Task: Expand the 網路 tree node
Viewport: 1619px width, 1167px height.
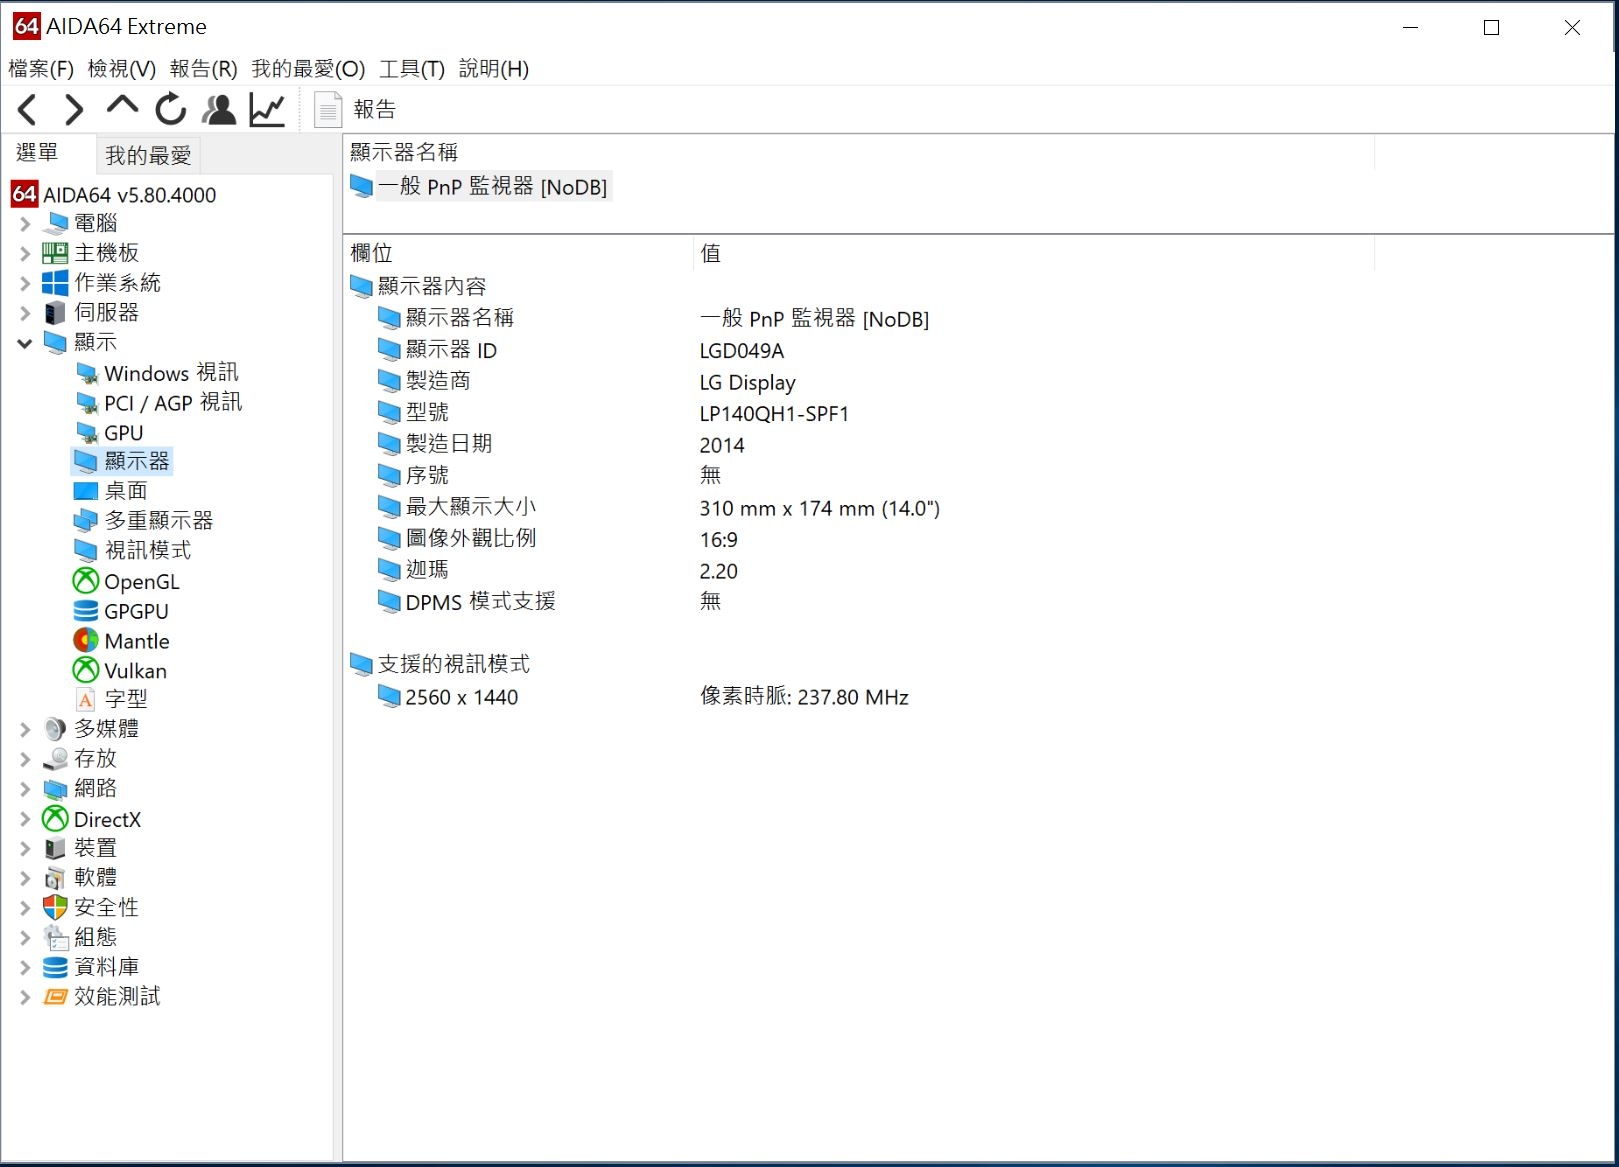Action: (x=25, y=789)
